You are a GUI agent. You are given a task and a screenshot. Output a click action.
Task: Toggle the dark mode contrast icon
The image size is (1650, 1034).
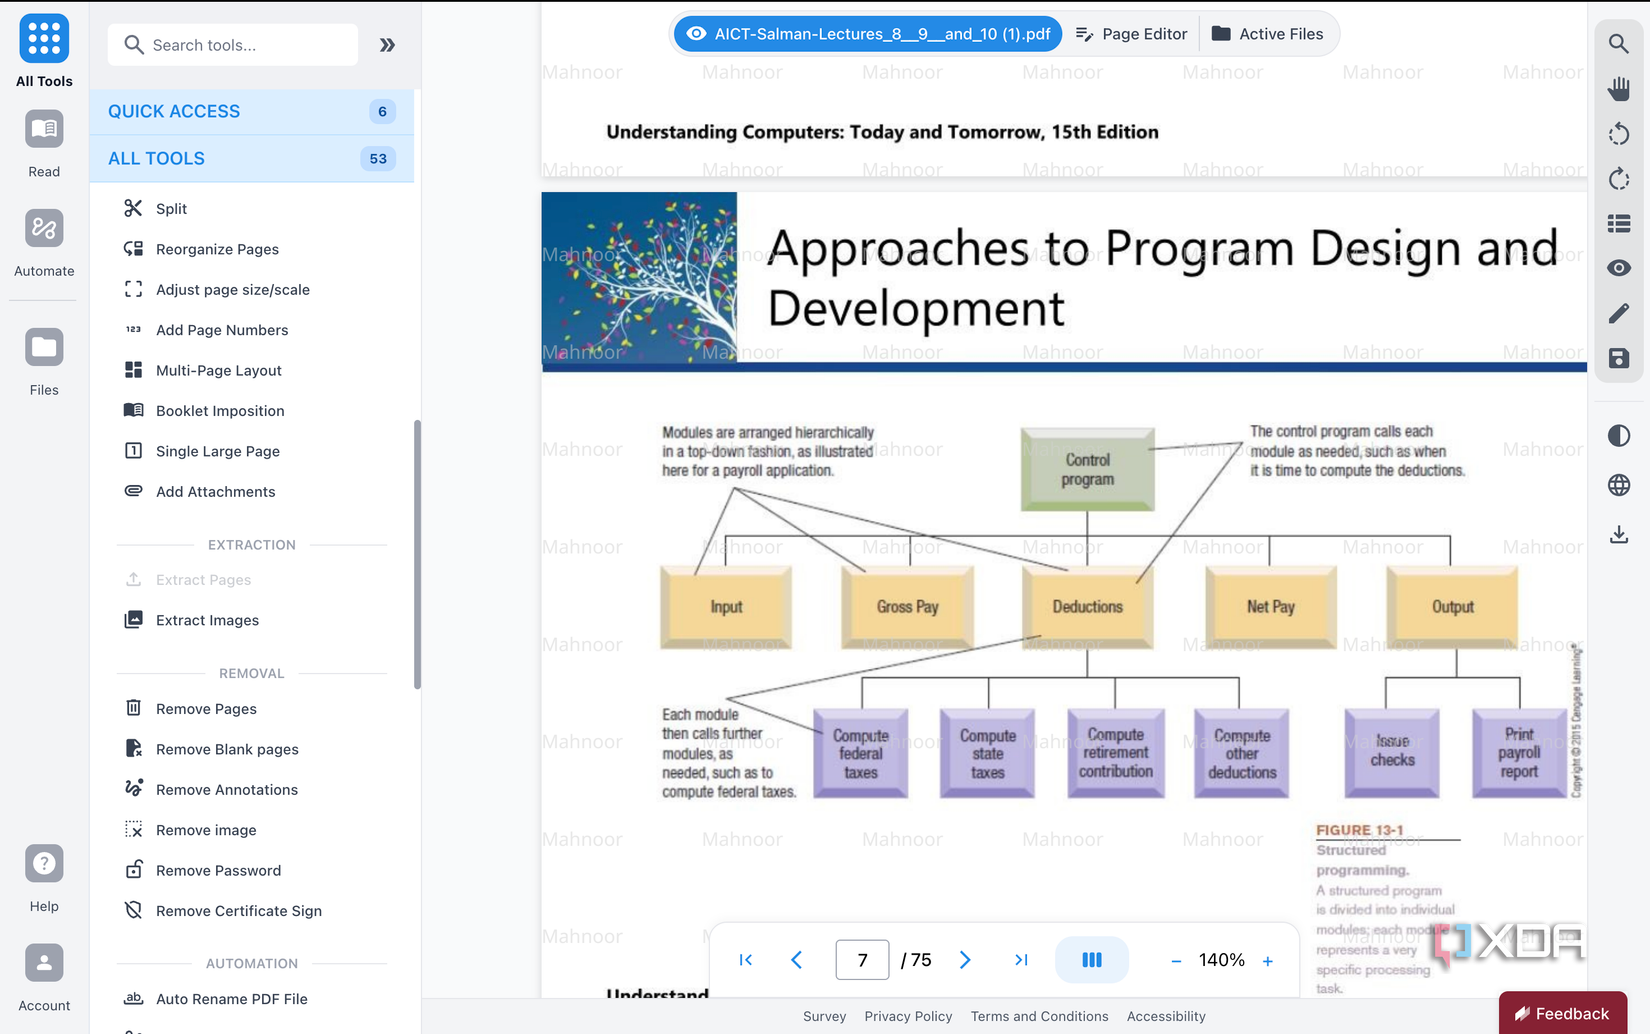click(1618, 436)
